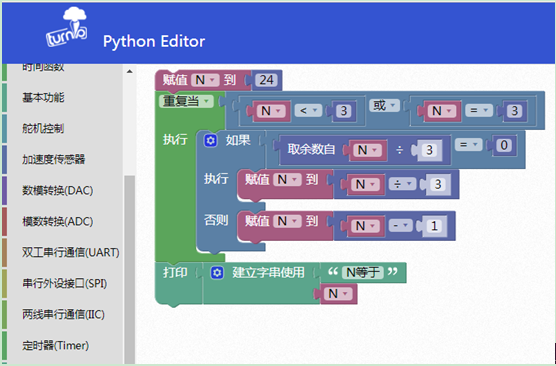Click the N等于 text string field
Image resolution: width=556 pixels, height=366 pixels.
click(x=362, y=272)
